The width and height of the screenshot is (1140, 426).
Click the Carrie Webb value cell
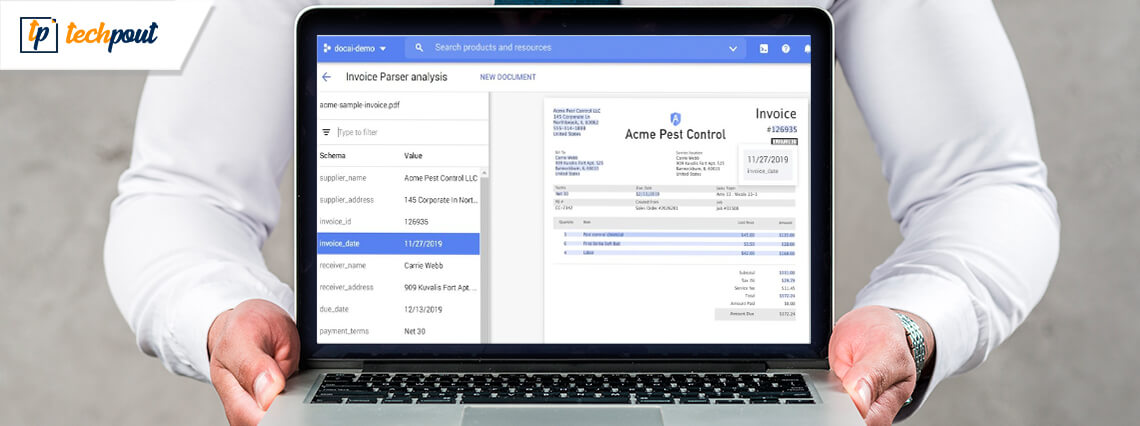(423, 265)
